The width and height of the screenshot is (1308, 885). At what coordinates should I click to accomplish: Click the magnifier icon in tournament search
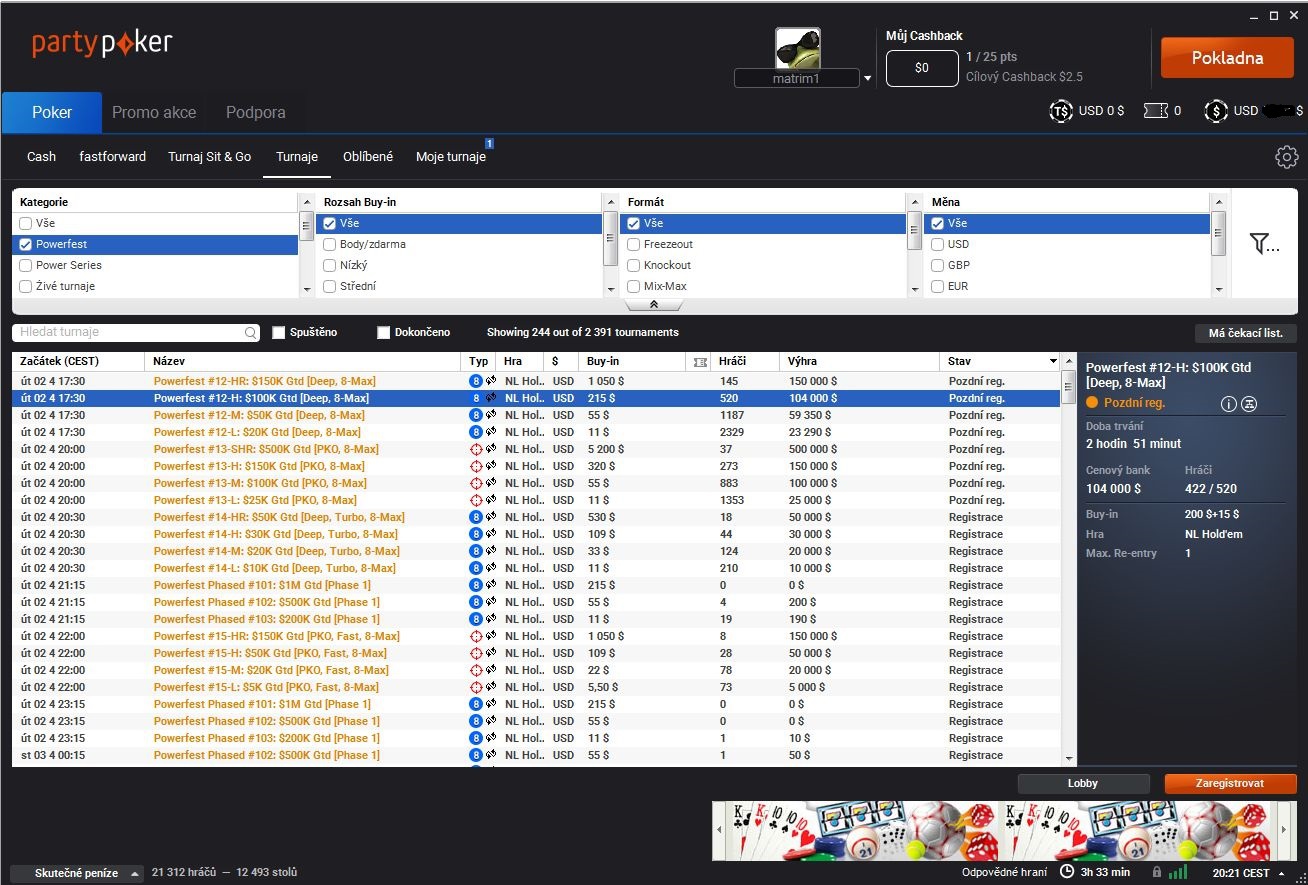coord(250,333)
